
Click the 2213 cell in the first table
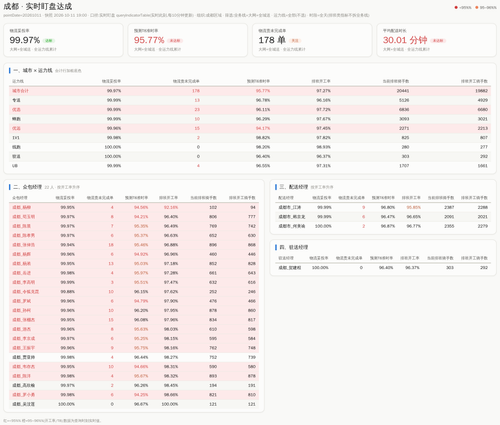483,128
